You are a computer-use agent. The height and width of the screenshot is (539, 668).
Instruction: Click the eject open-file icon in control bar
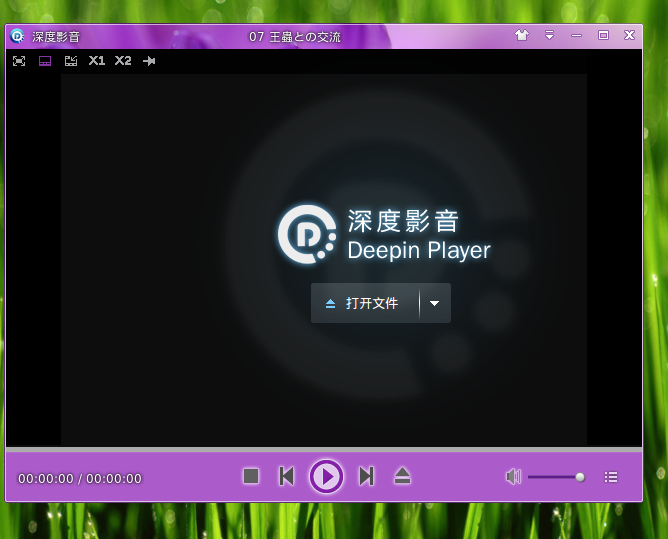pos(402,476)
